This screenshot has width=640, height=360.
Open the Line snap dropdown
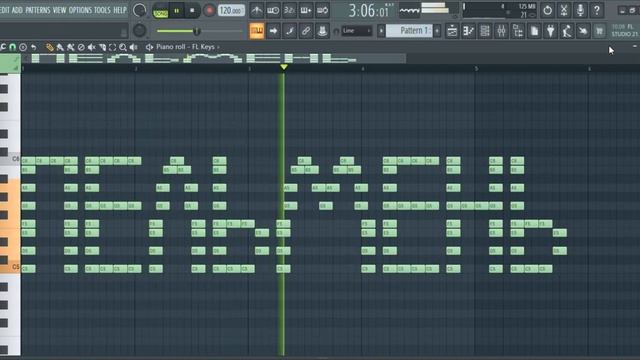(357, 31)
